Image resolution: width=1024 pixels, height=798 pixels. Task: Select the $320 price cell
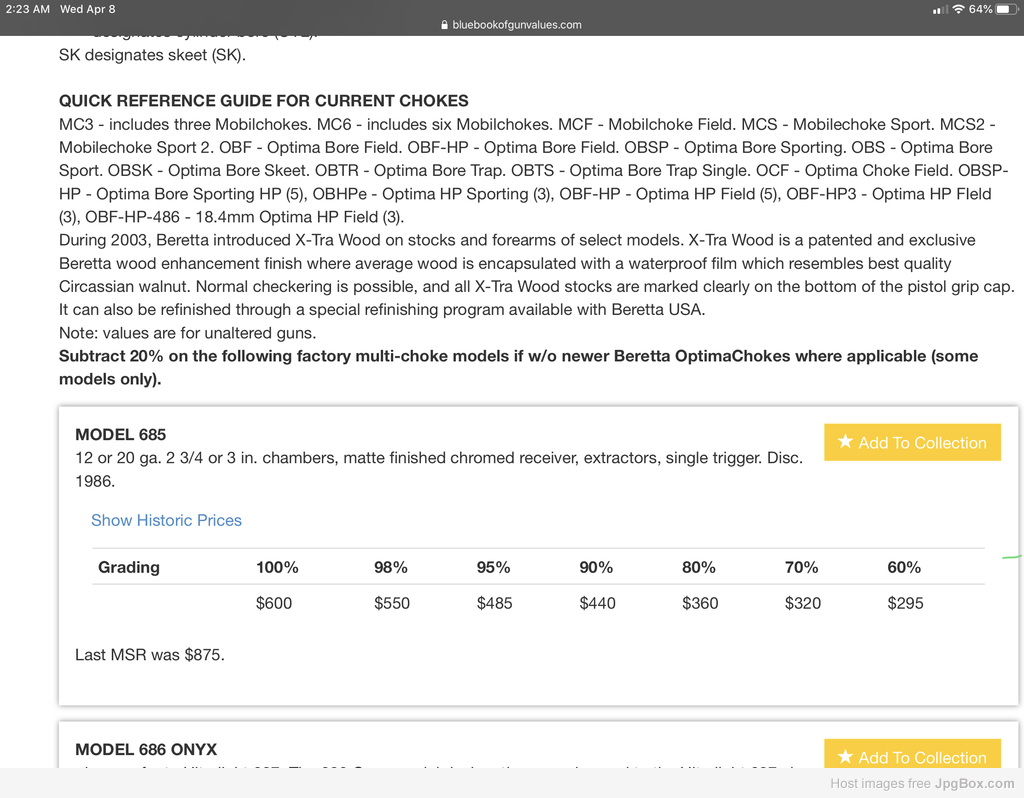(803, 603)
